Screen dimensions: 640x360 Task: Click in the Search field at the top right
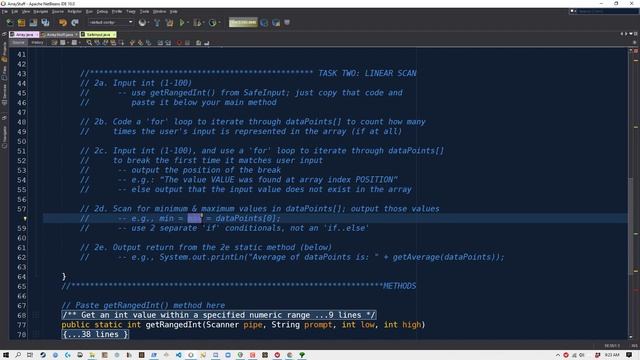(x=607, y=11)
